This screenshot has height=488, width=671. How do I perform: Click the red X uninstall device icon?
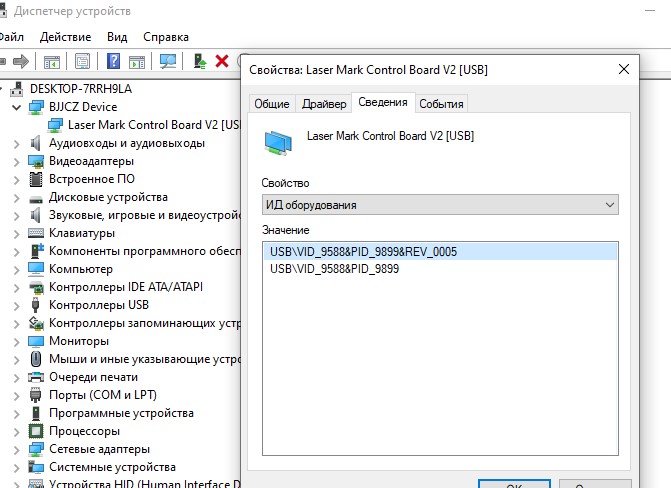pyautogui.click(x=222, y=61)
